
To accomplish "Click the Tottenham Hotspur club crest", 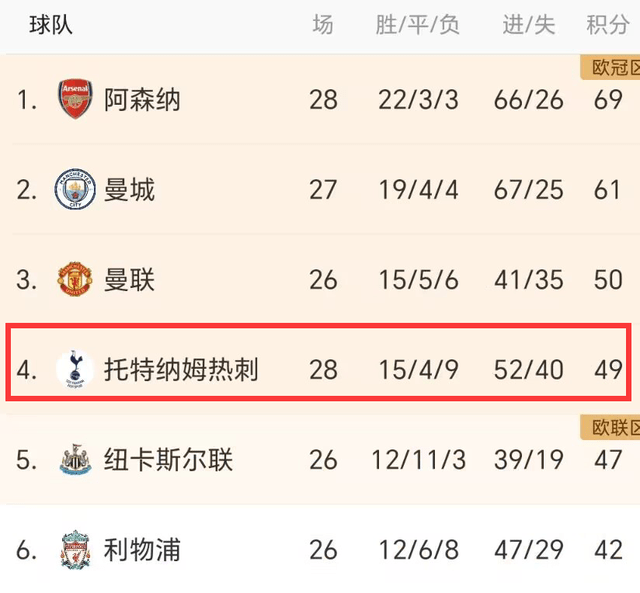I will coord(75,369).
